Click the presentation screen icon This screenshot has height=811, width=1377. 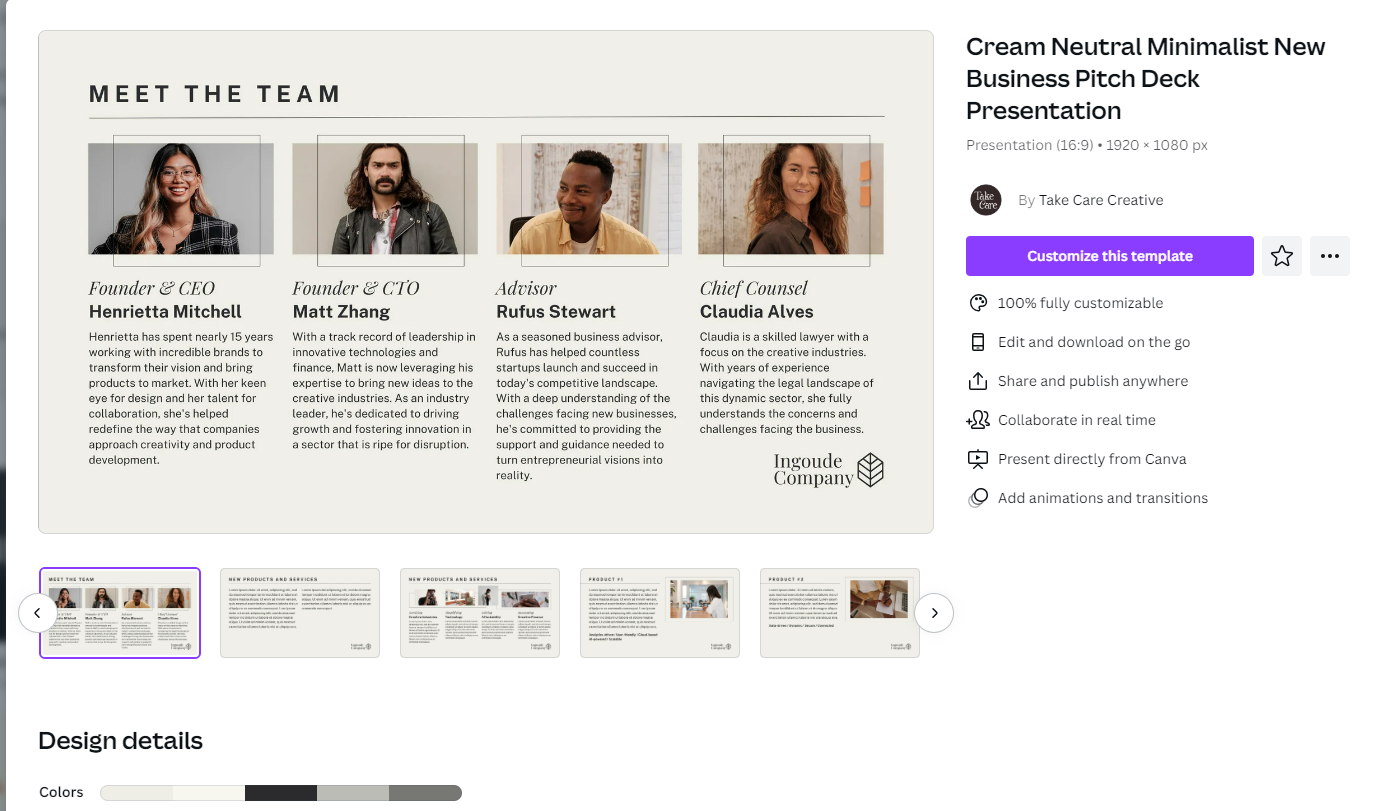click(978, 459)
